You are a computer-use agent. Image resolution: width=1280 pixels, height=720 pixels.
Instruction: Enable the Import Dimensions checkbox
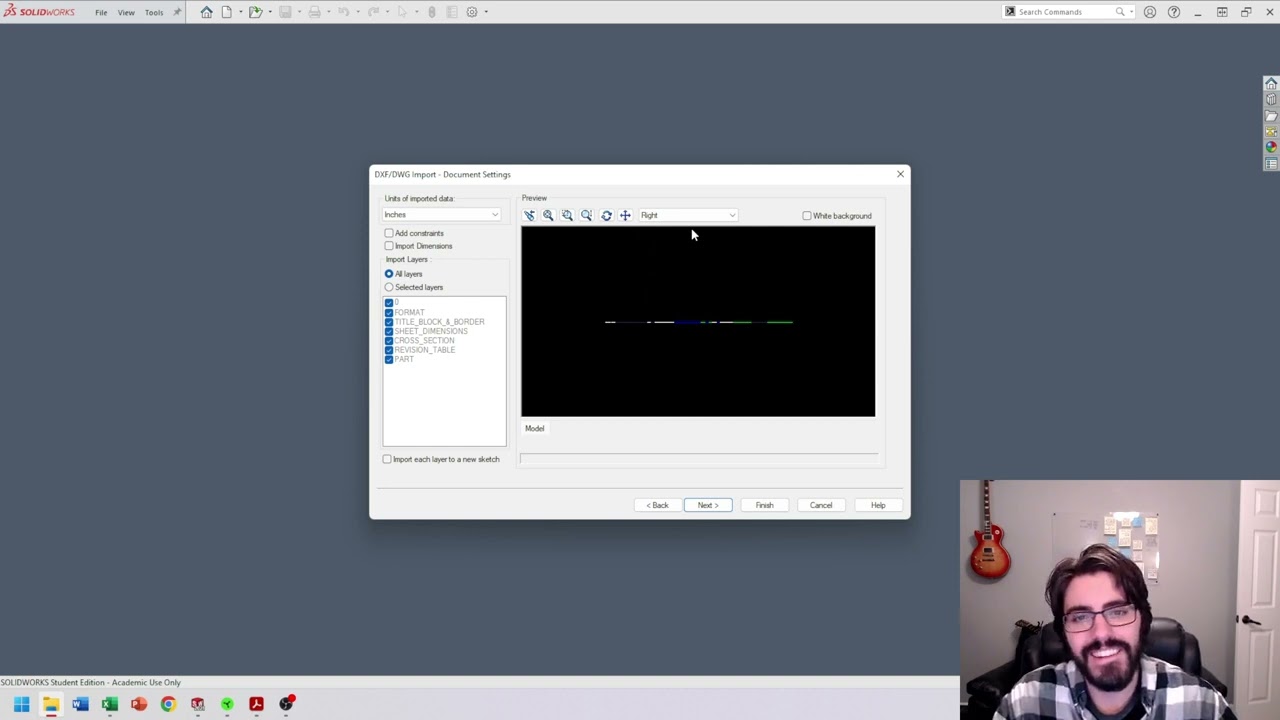(389, 246)
